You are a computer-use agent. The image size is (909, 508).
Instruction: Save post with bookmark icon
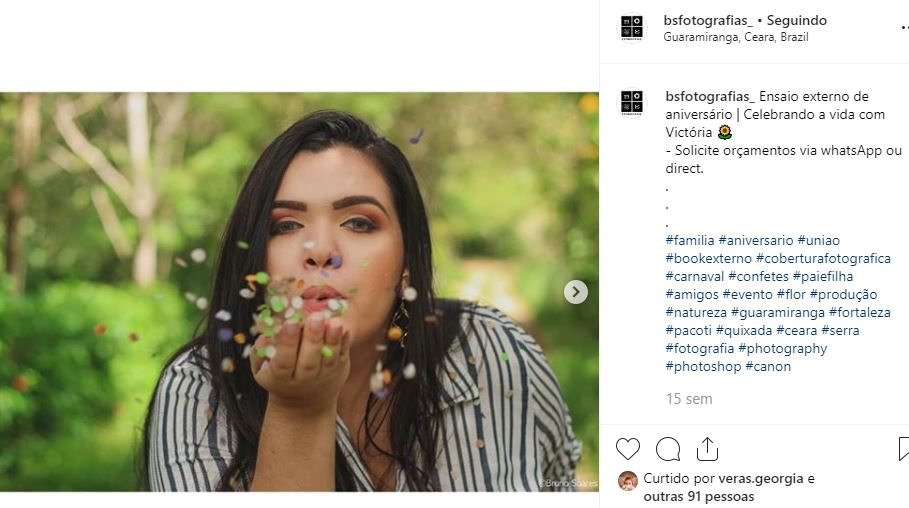pyautogui.click(x=903, y=448)
